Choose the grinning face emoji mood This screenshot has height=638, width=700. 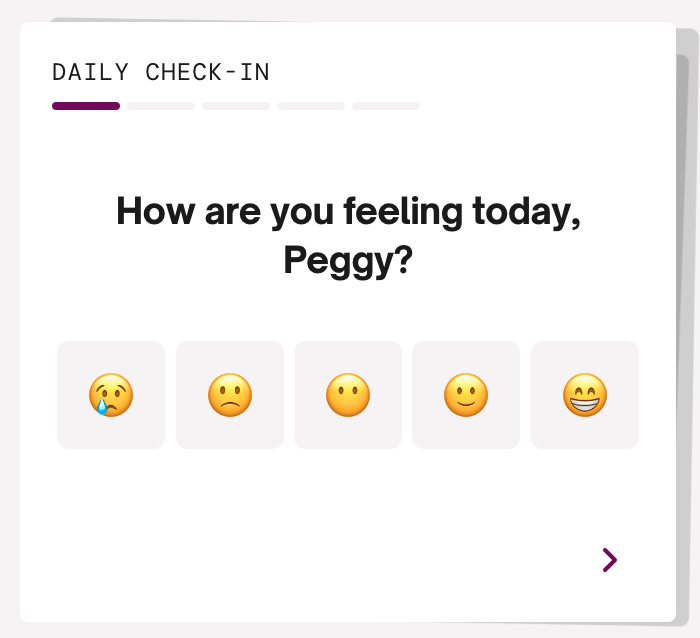click(x=585, y=395)
